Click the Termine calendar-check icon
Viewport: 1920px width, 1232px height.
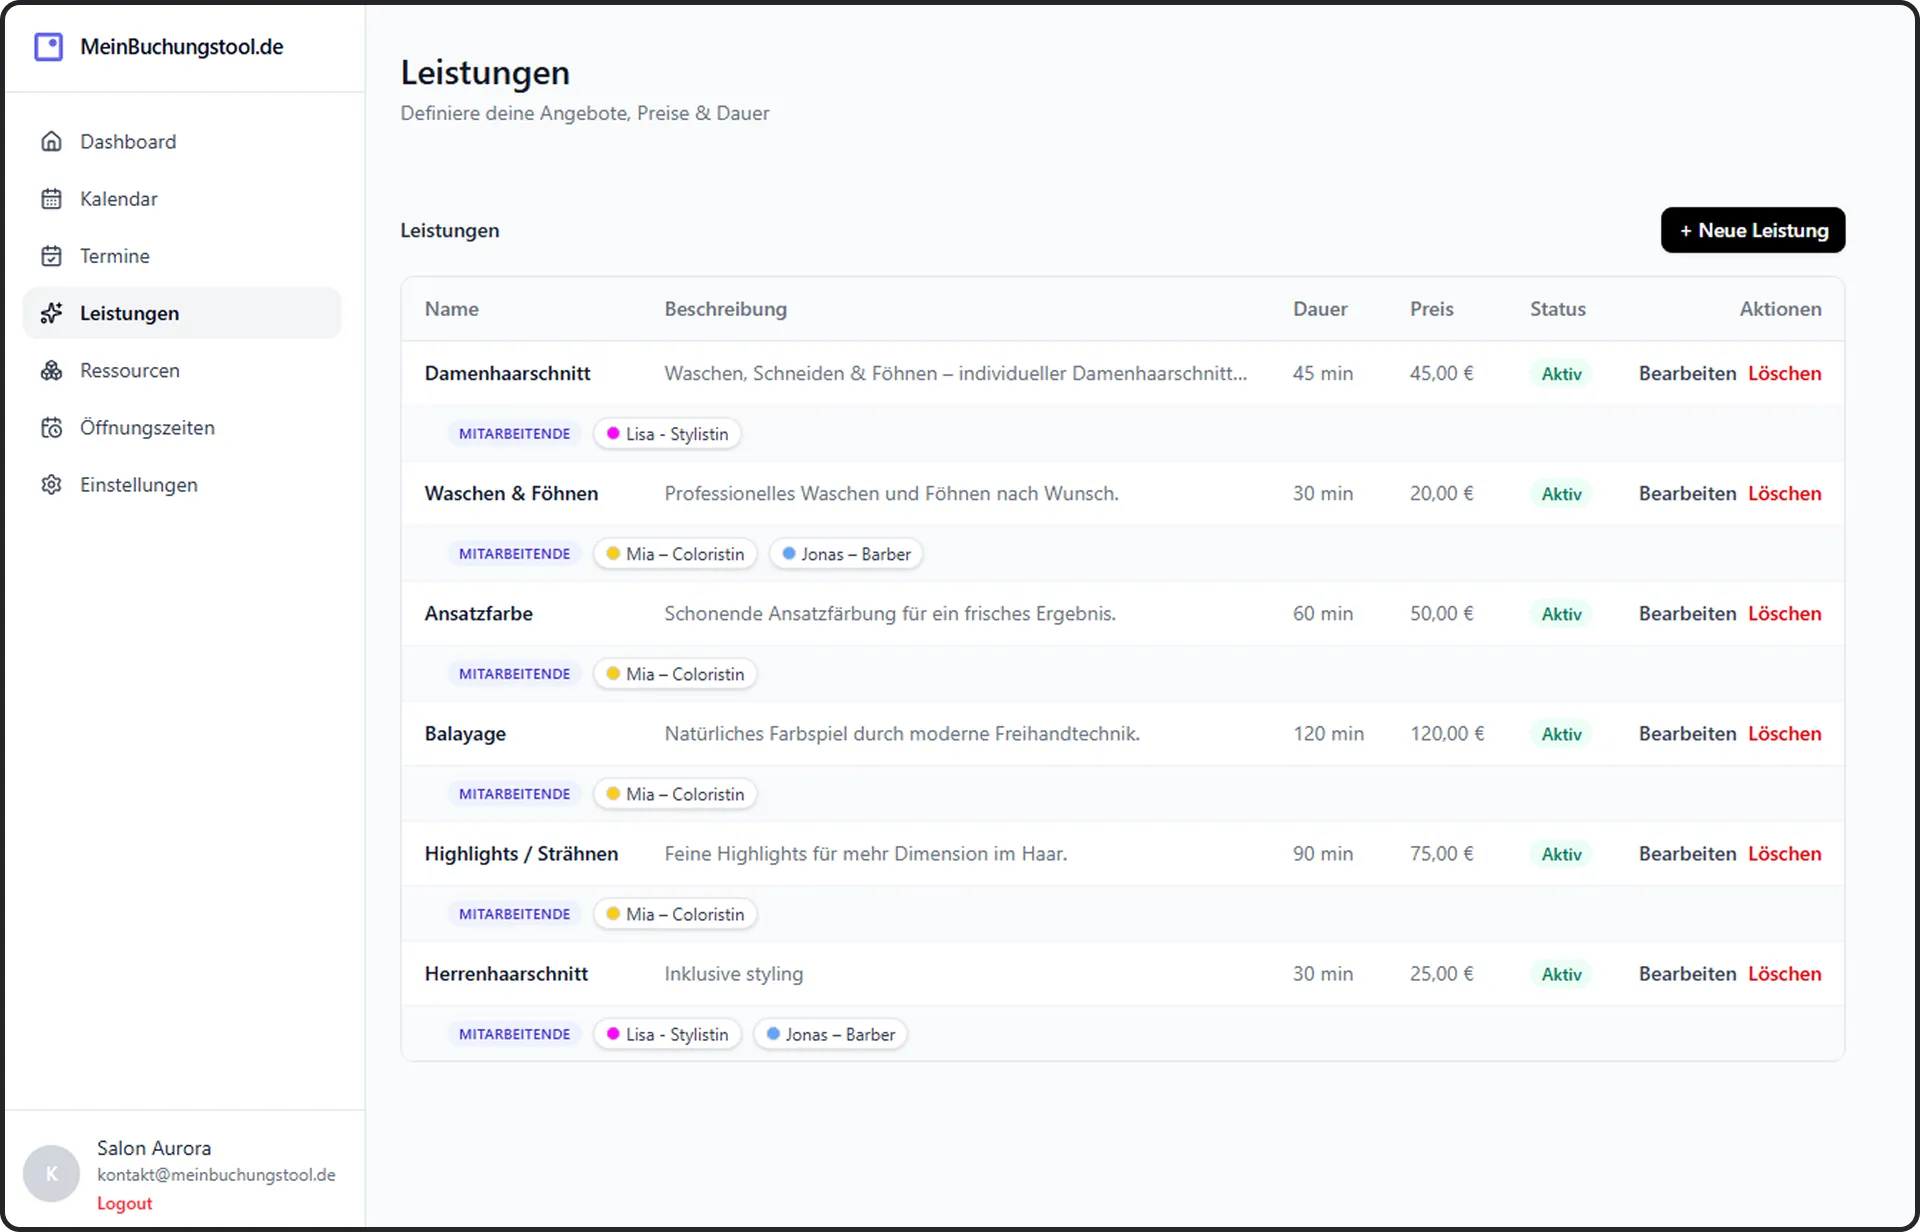(51, 256)
